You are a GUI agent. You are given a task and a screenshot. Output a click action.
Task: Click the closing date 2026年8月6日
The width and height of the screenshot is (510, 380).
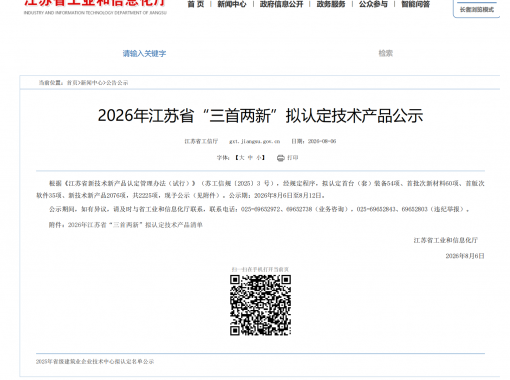465,256
